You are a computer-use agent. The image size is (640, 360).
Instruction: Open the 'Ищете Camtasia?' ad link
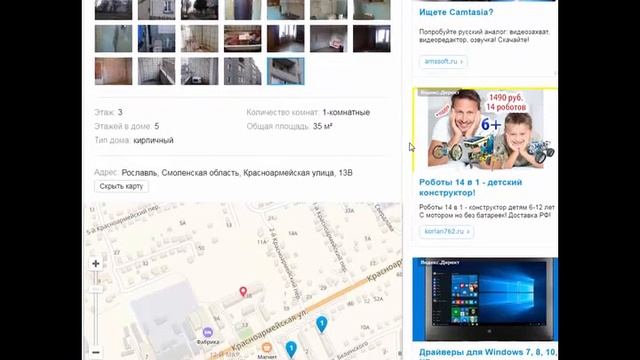456,12
